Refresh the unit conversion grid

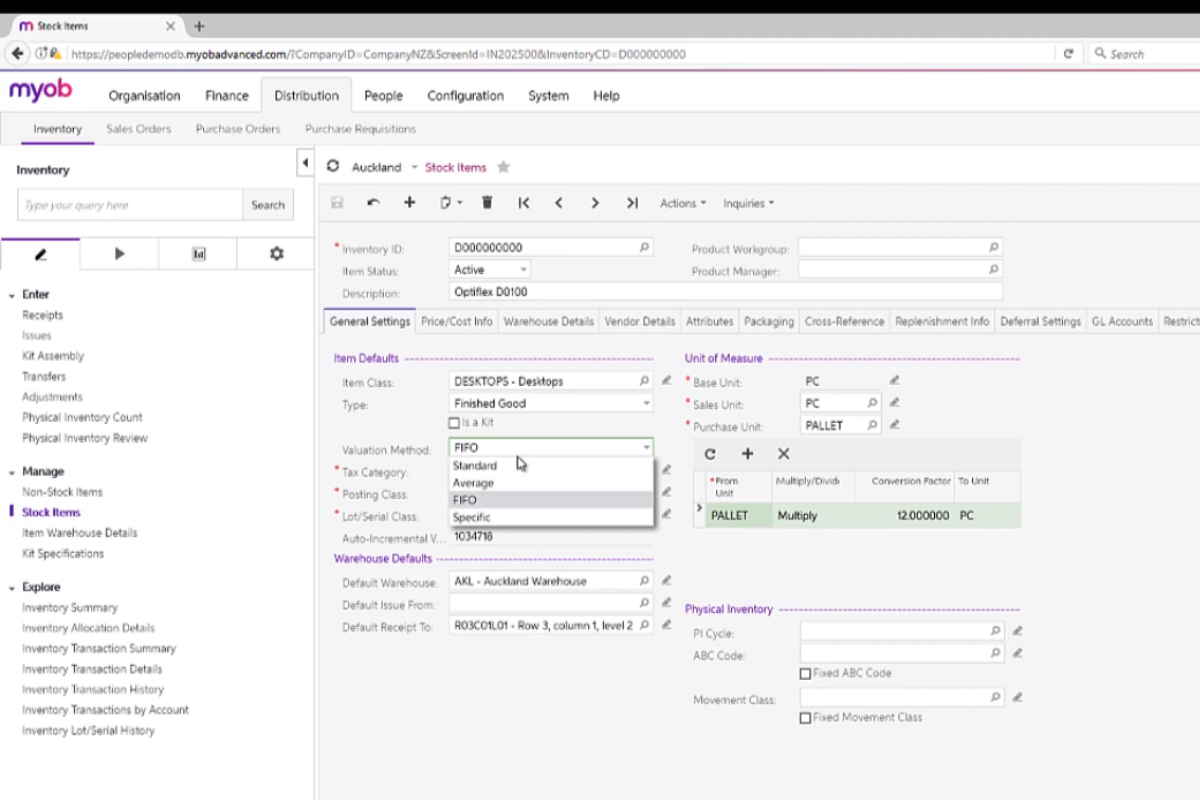coord(710,454)
